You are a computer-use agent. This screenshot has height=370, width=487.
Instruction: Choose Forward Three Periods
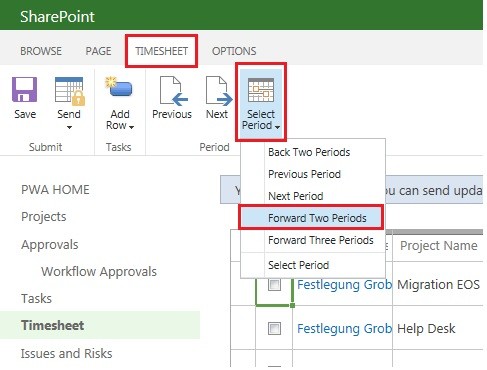tap(321, 240)
